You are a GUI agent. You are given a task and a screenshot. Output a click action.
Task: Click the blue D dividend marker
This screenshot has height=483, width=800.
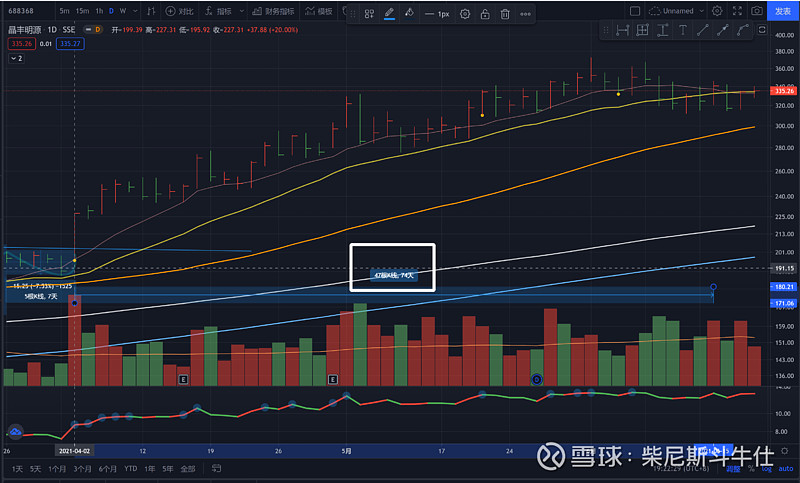537,379
